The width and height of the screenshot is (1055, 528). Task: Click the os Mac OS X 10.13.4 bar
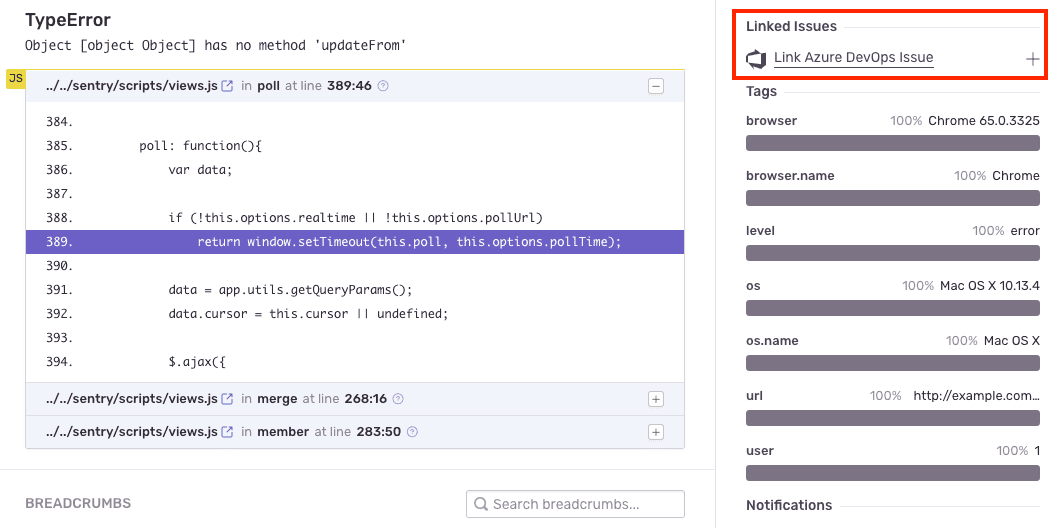coord(892,308)
